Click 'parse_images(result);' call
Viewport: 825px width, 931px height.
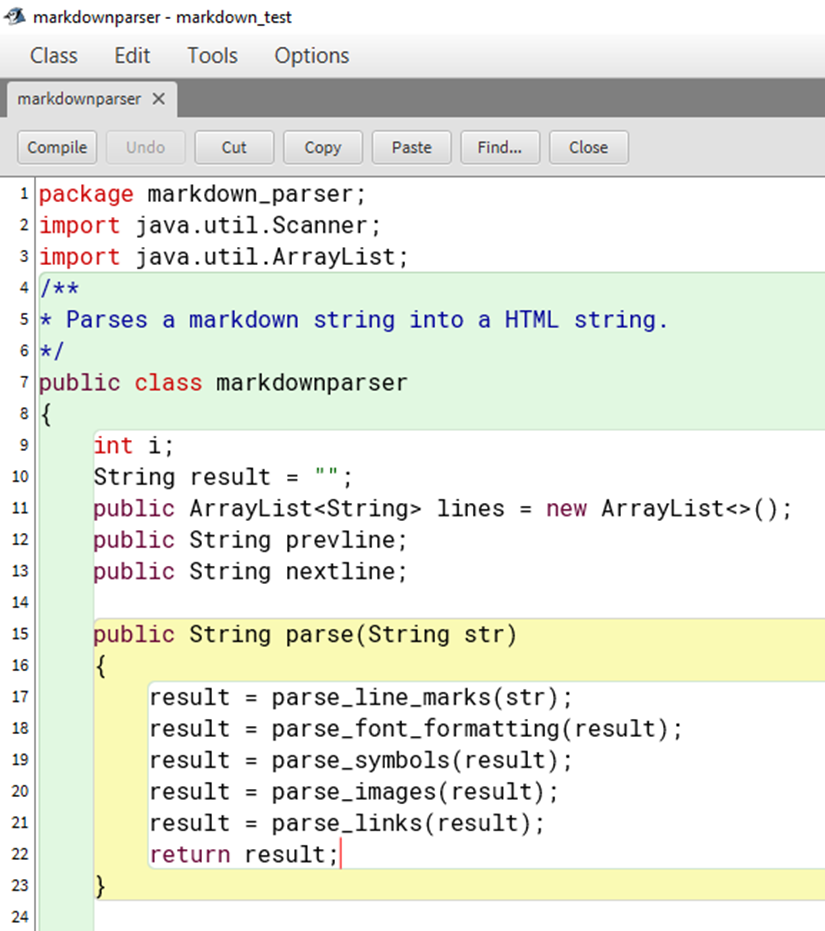[x=415, y=792]
